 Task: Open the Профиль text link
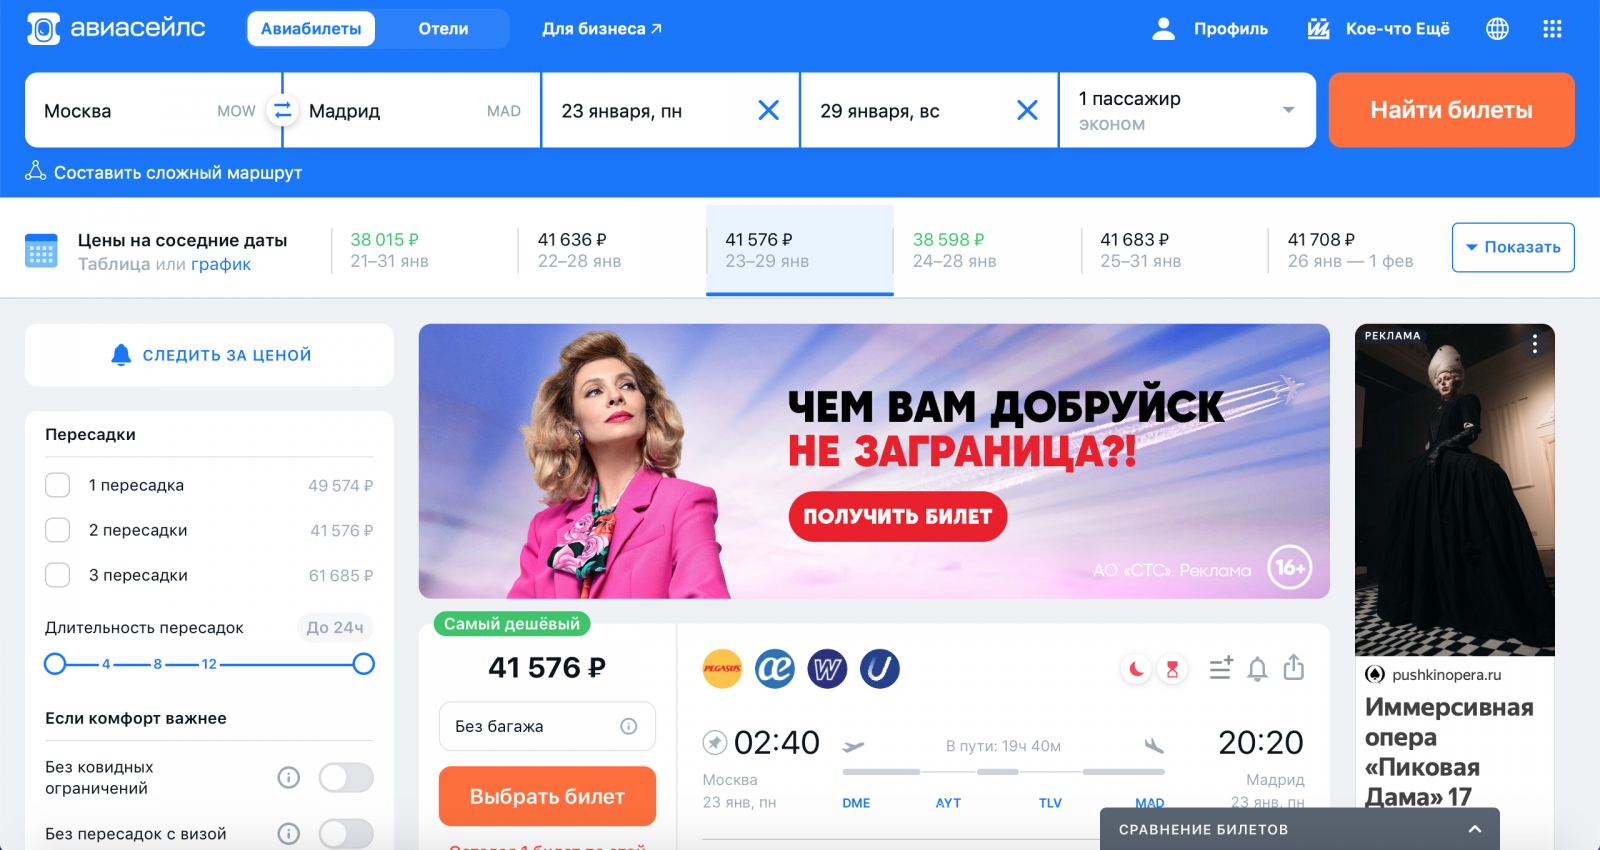[x=1231, y=29]
